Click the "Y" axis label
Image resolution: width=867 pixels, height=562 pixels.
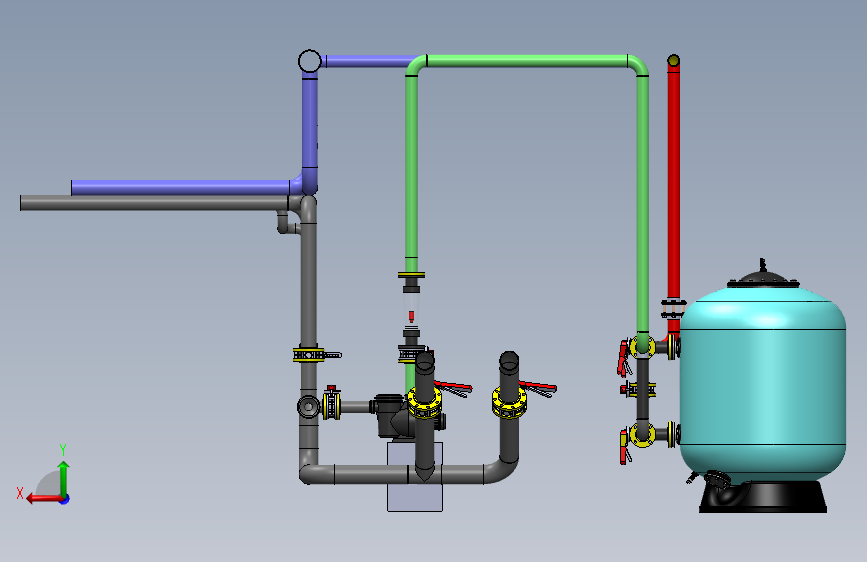63,450
